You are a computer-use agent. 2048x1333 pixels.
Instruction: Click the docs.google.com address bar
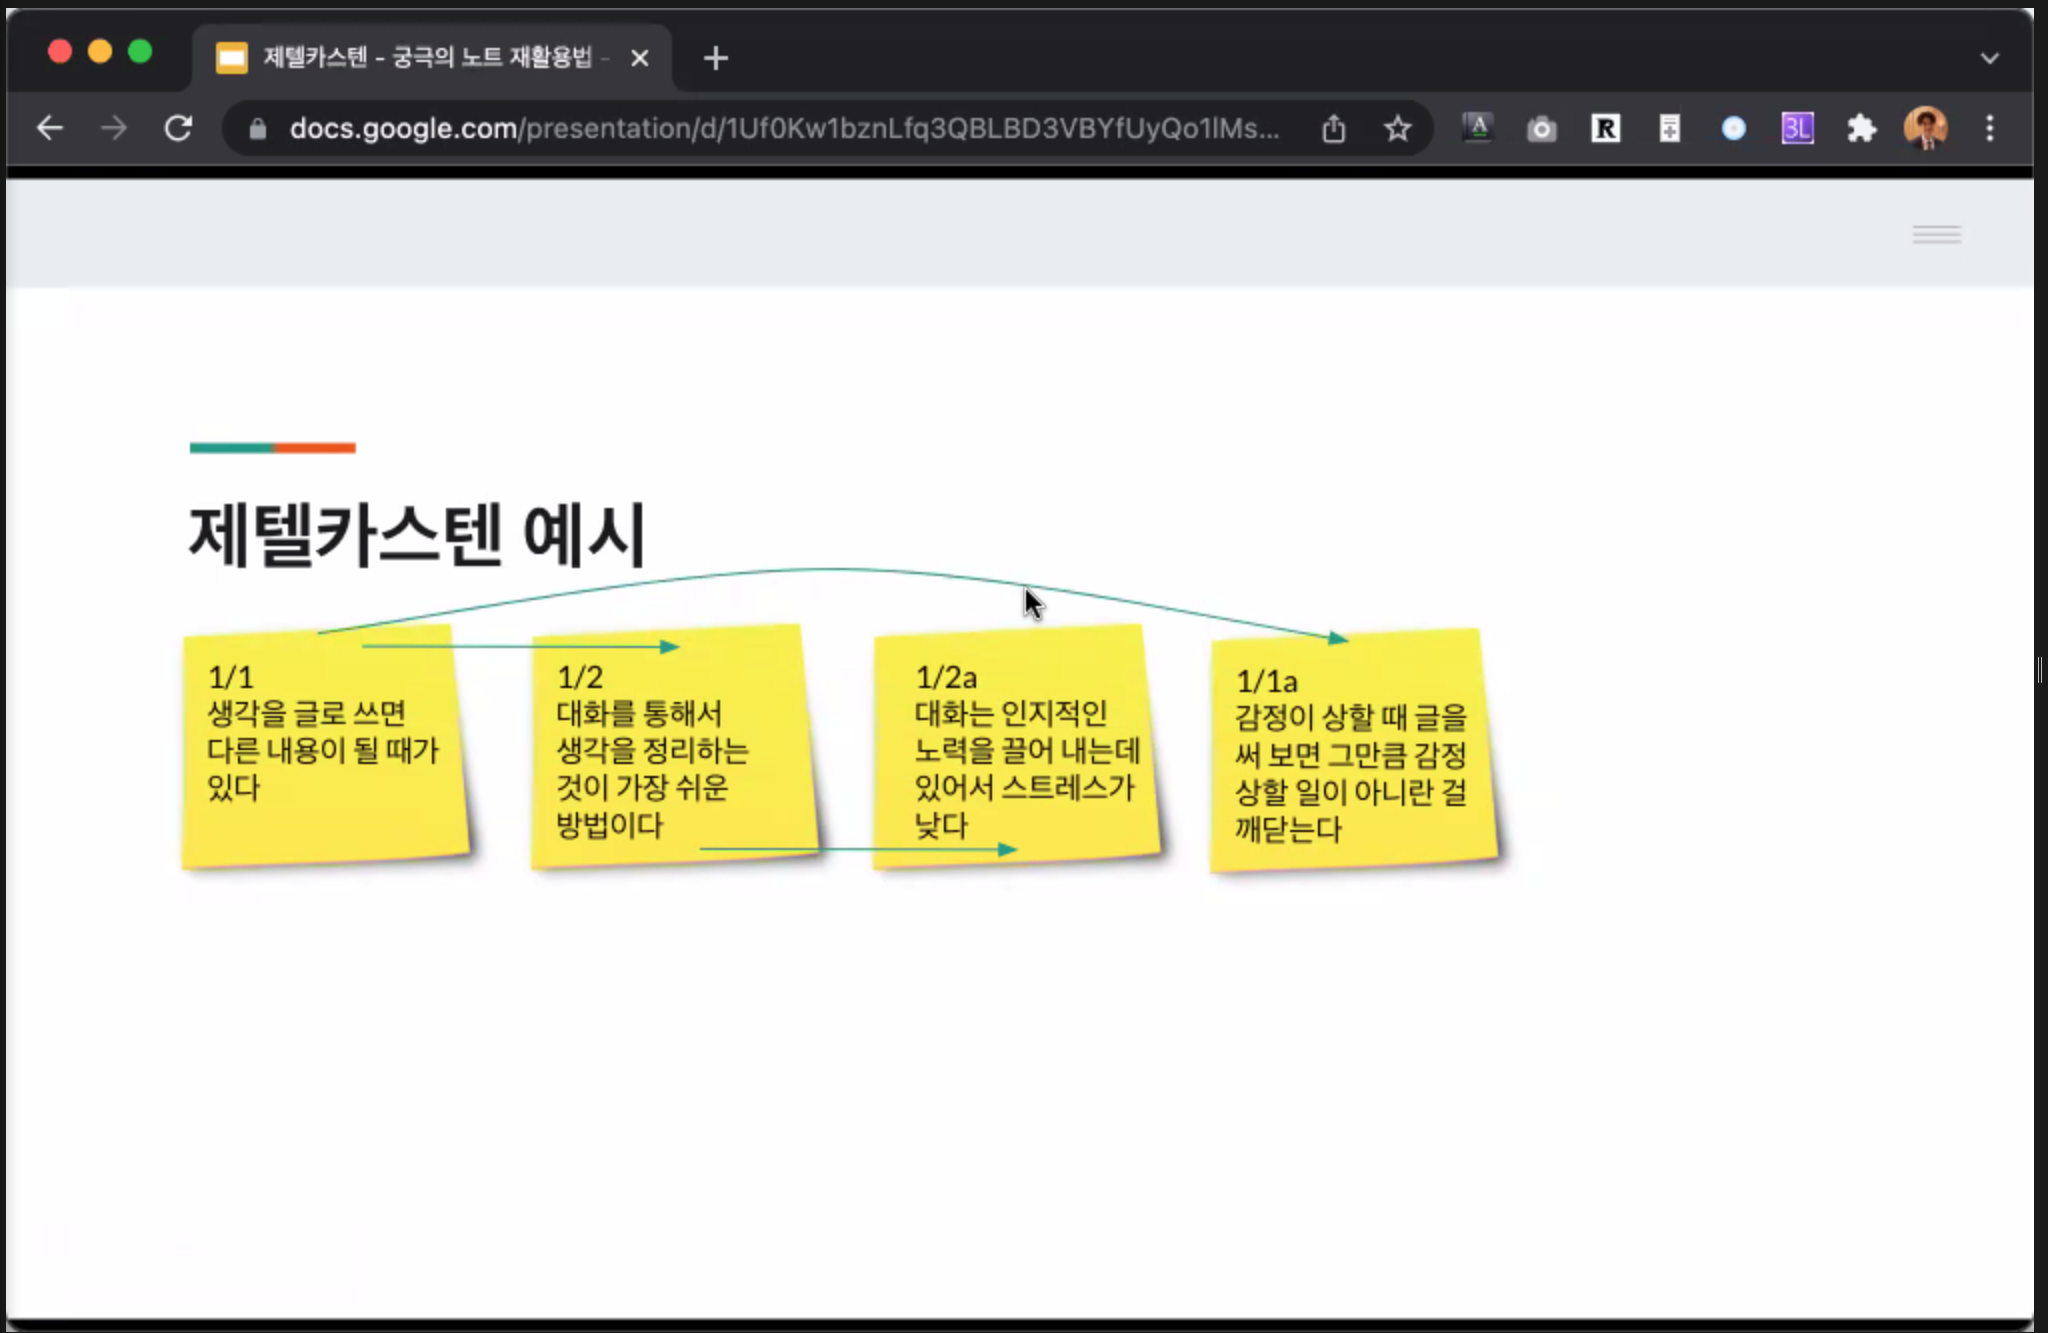point(780,128)
